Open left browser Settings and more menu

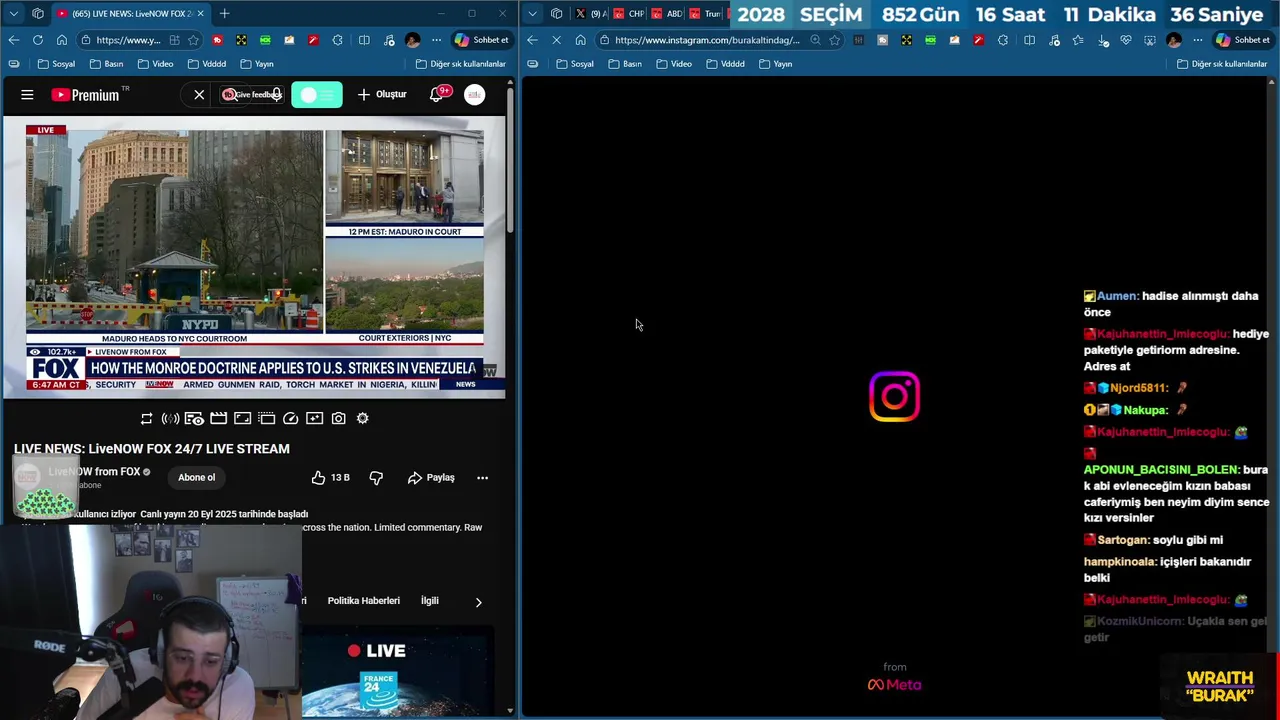click(x=436, y=40)
